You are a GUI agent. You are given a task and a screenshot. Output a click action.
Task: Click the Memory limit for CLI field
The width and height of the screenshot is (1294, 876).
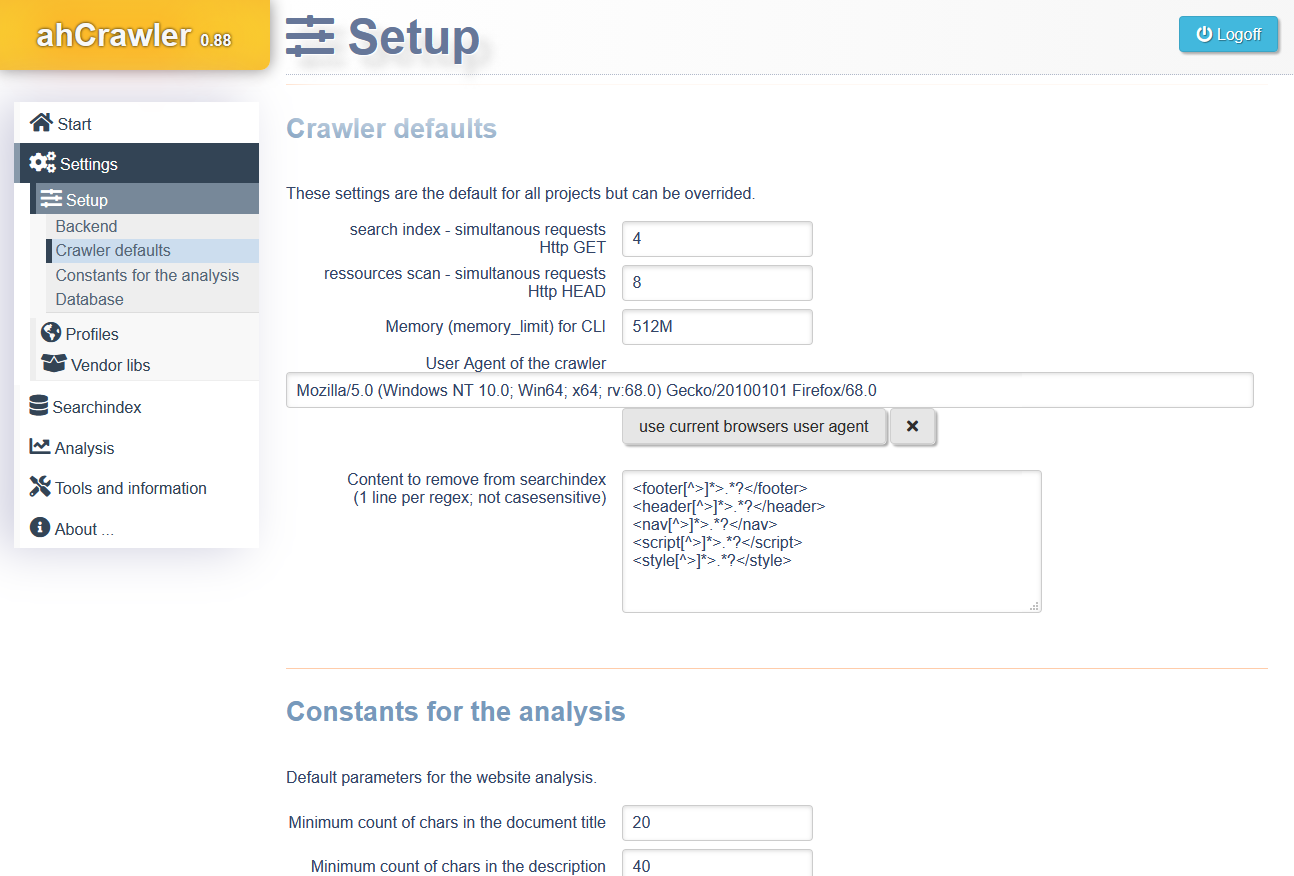(x=717, y=327)
